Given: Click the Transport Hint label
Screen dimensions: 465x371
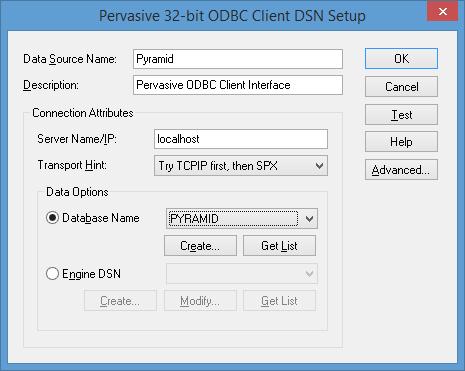Looking at the screenshot, I should (x=72, y=165).
